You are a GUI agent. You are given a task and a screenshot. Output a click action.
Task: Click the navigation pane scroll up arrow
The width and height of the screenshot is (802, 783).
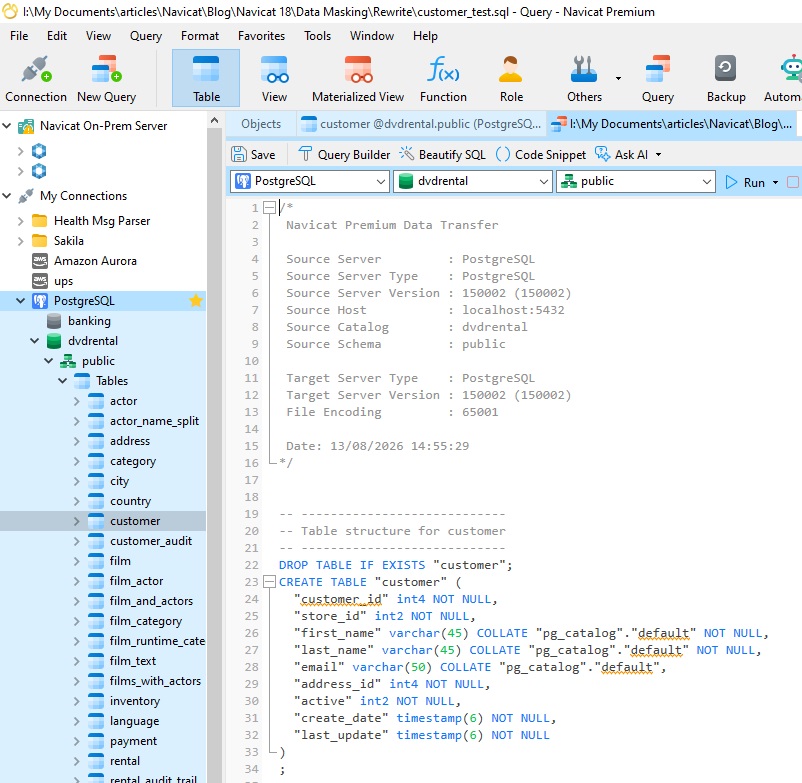(215, 121)
